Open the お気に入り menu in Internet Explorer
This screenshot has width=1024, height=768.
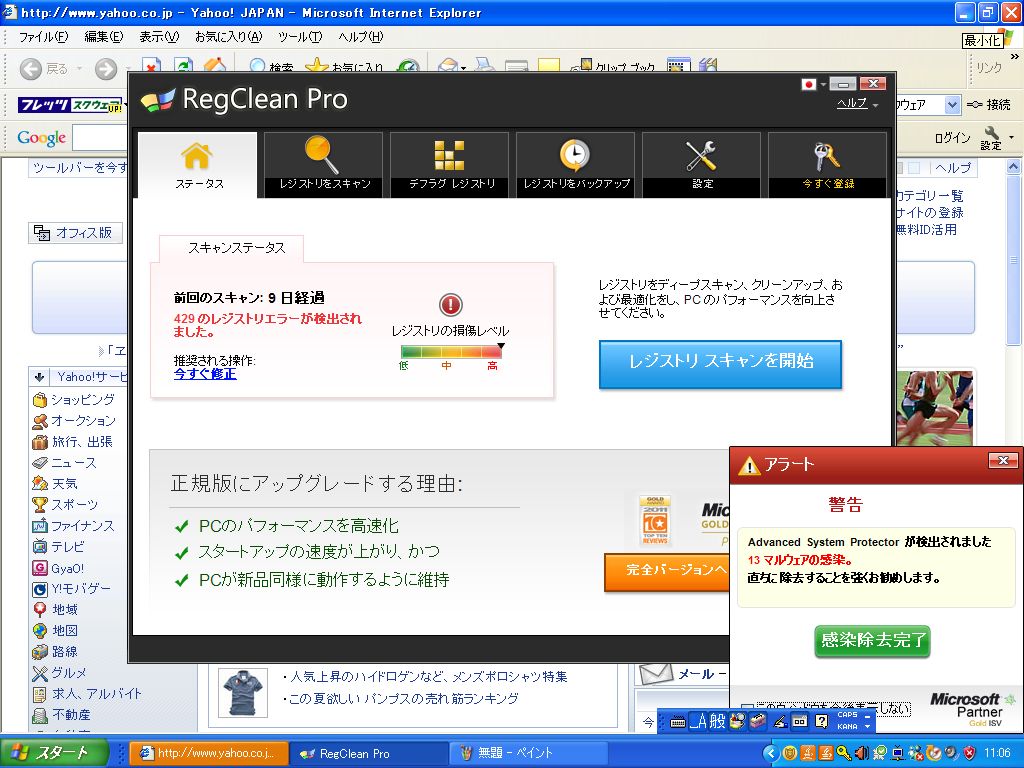(229, 37)
